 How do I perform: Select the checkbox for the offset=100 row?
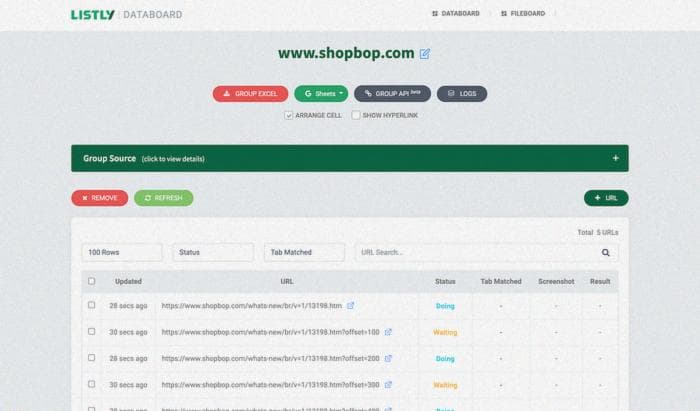(92, 332)
